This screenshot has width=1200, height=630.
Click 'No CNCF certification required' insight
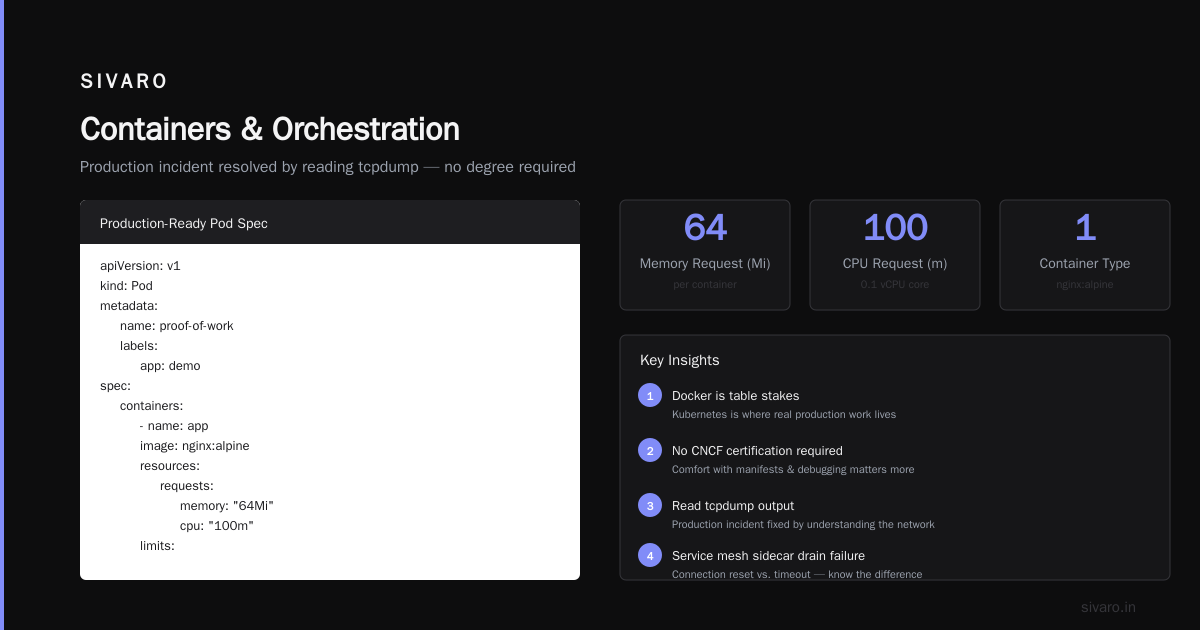tap(757, 451)
